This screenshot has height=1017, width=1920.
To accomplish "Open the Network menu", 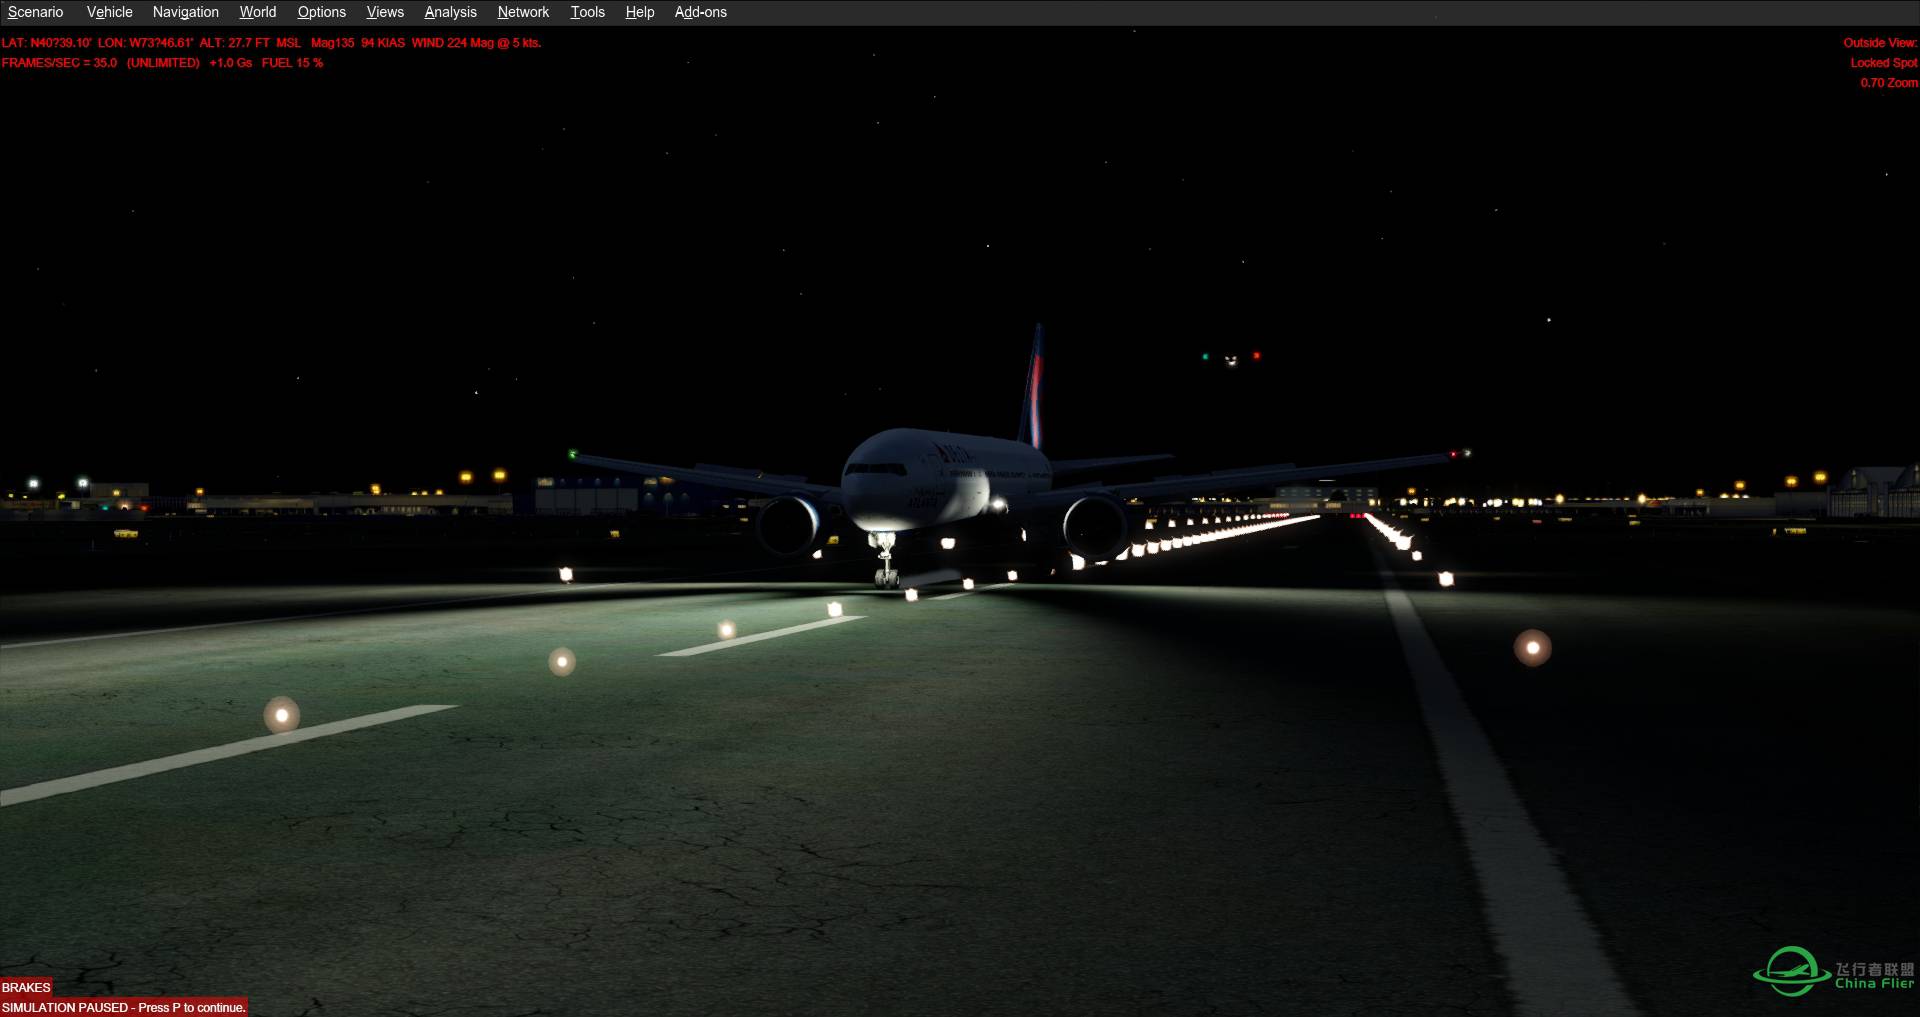I will coord(522,12).
